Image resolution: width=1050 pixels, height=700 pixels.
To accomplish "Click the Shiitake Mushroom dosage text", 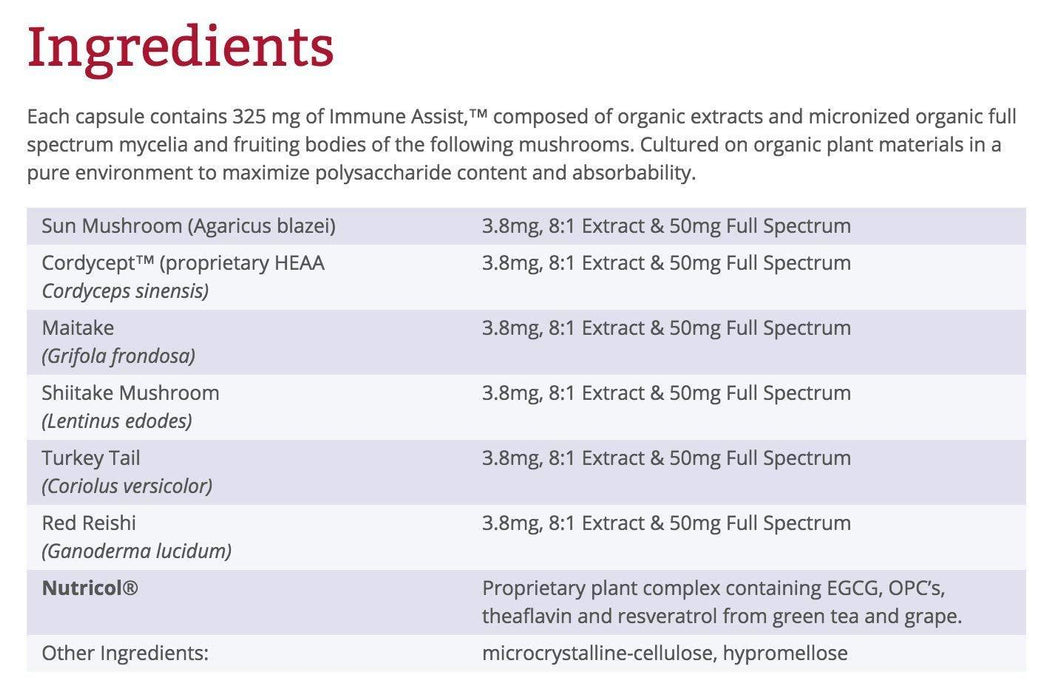I will point(666,393).
